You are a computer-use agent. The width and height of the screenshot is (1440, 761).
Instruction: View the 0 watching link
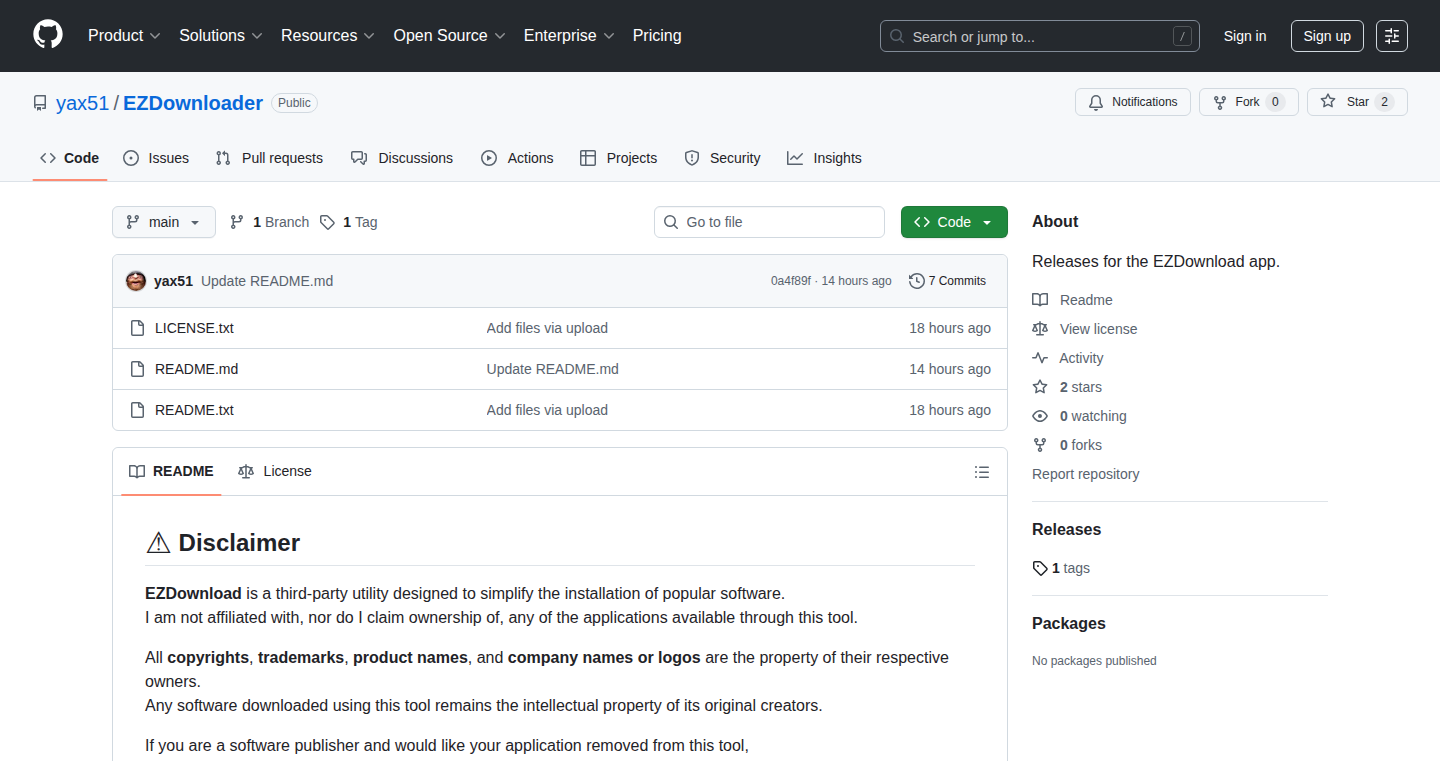(1079, 416)
